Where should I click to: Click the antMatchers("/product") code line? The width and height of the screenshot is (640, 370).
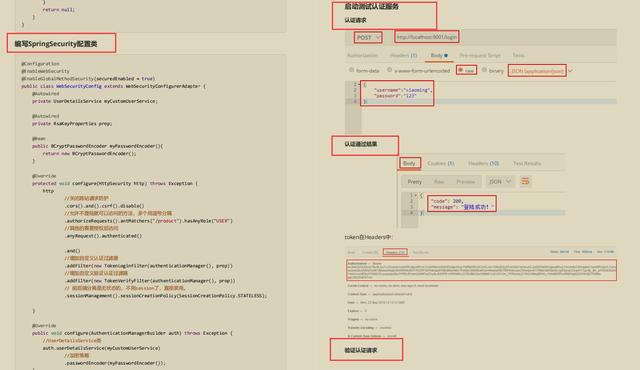pos(148,221)
